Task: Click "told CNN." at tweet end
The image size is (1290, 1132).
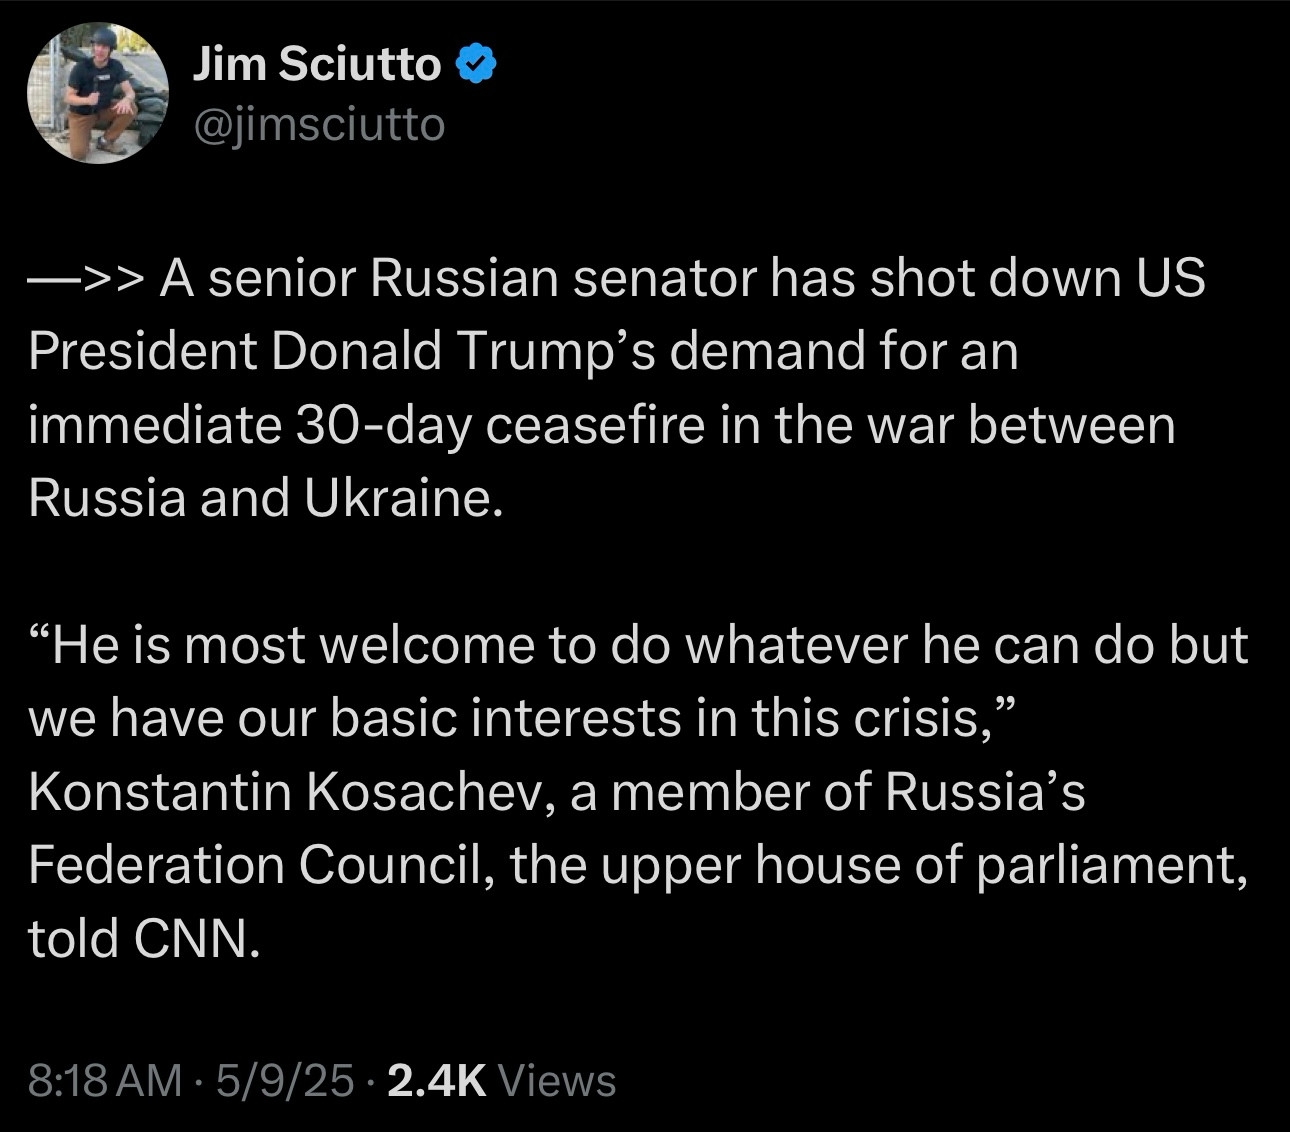Action: [x=144, y=938]
